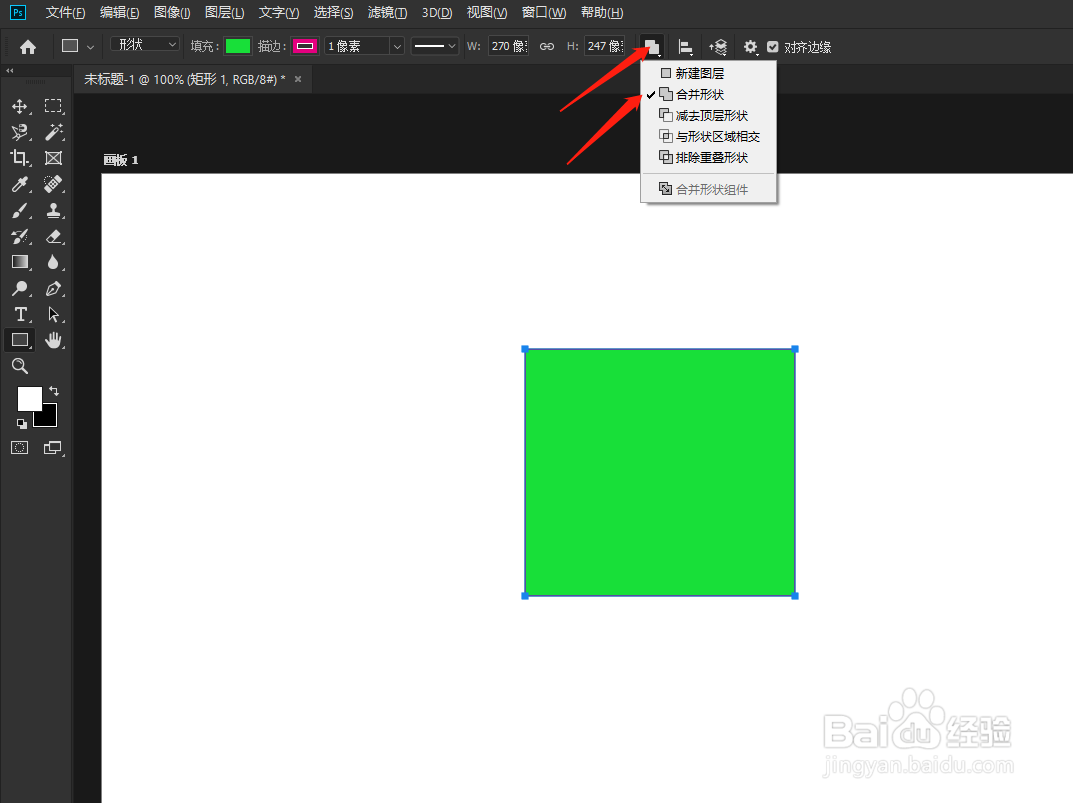Select the Type tool
This screenshot has width=1073, height=803.
(20, 314)
